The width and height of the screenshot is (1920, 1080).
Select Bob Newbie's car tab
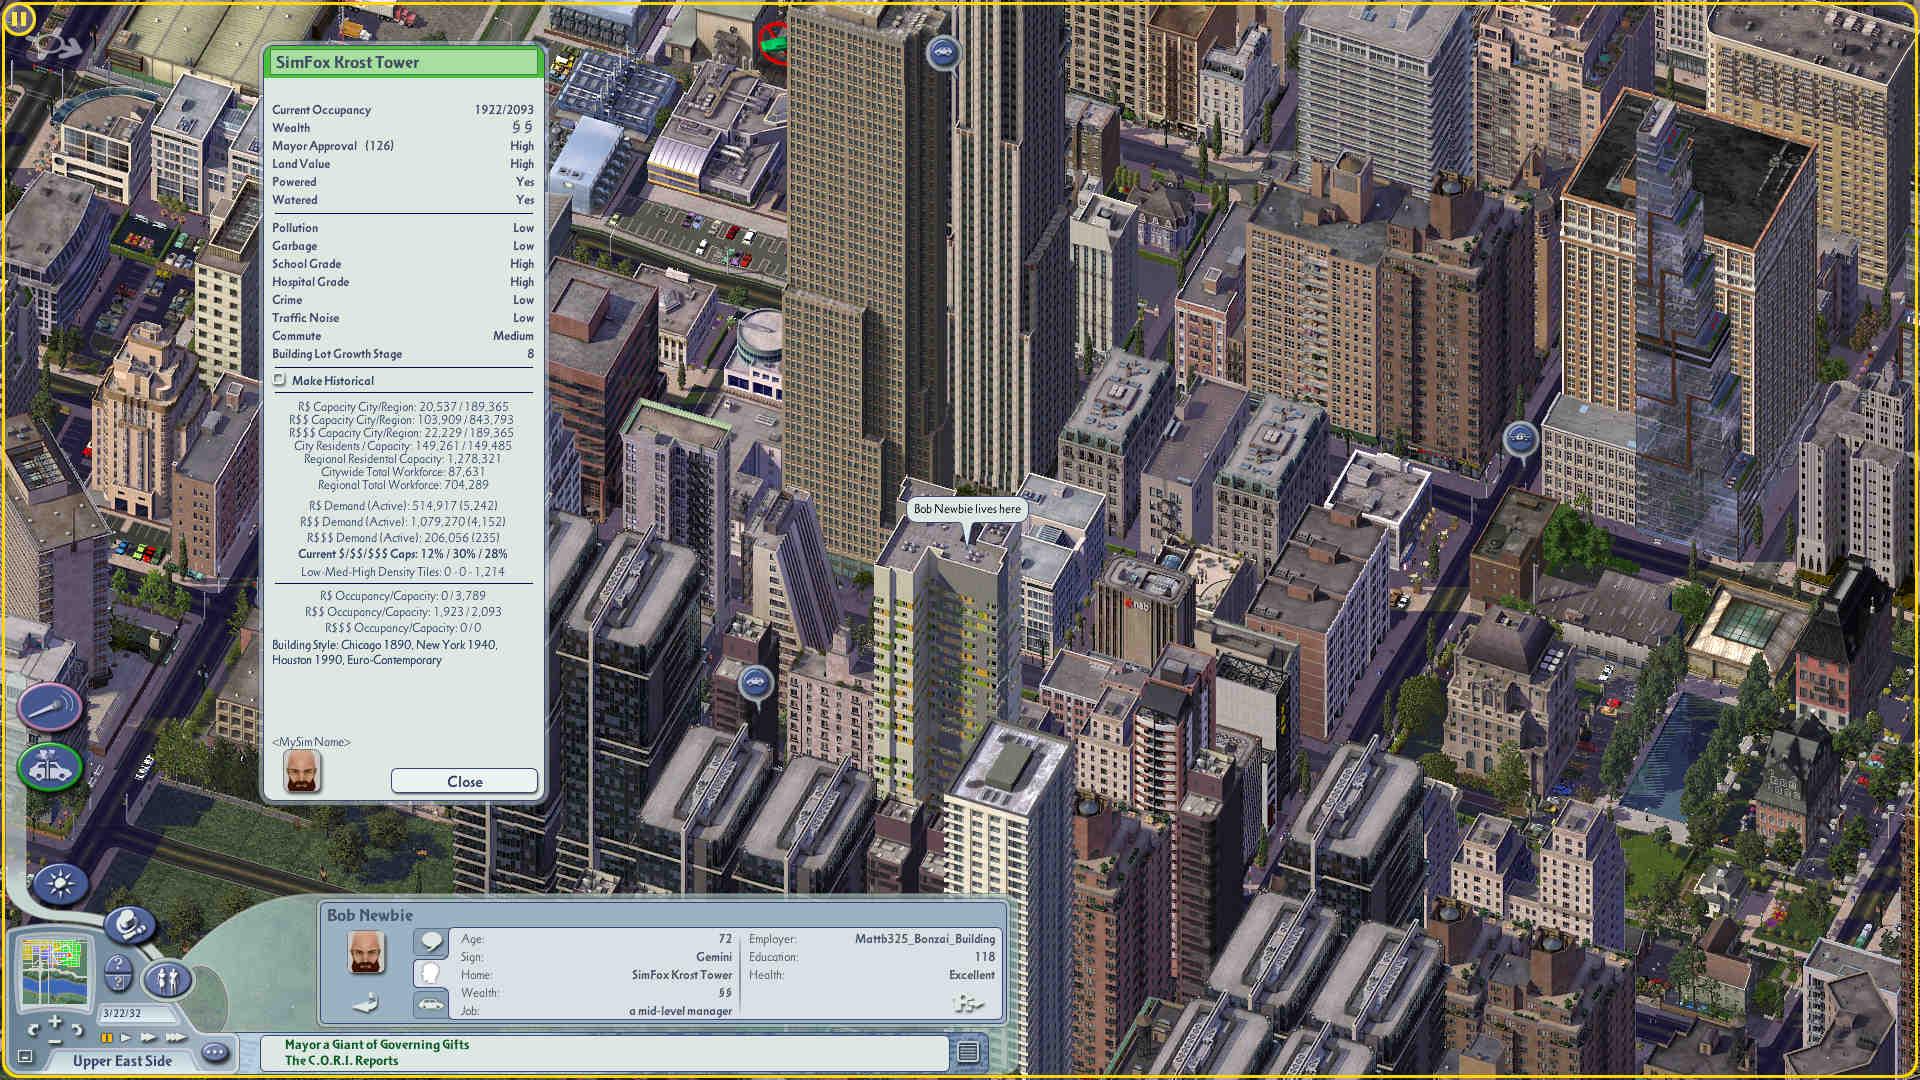(431, 1004)
